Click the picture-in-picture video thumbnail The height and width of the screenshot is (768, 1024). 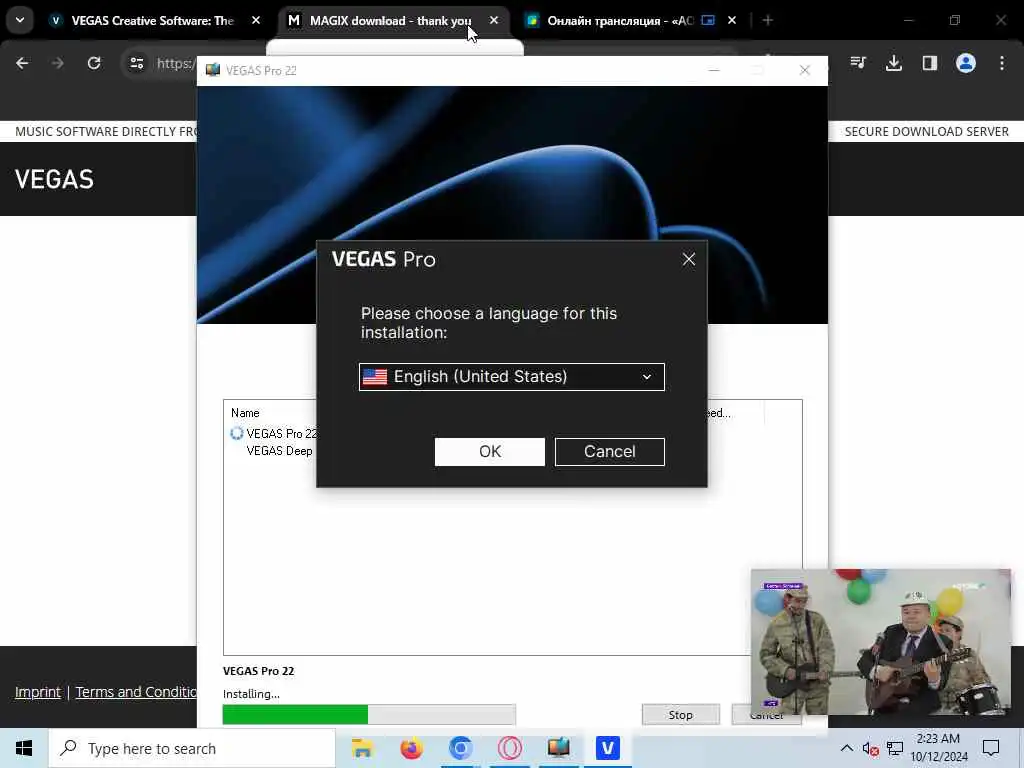point(880,642)
